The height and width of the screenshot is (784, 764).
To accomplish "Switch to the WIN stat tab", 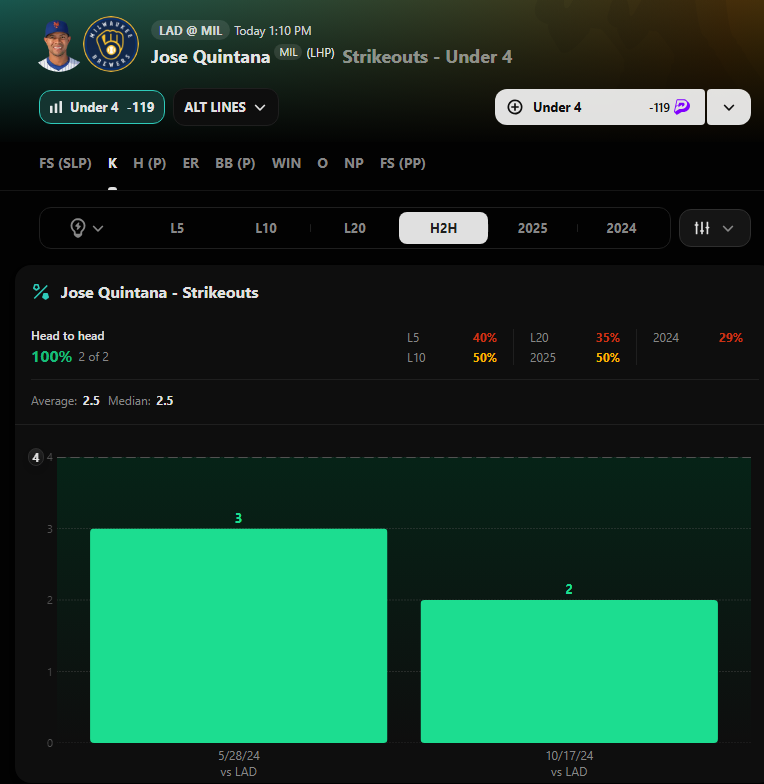I will pyautogui.click(x=286, y=163).
